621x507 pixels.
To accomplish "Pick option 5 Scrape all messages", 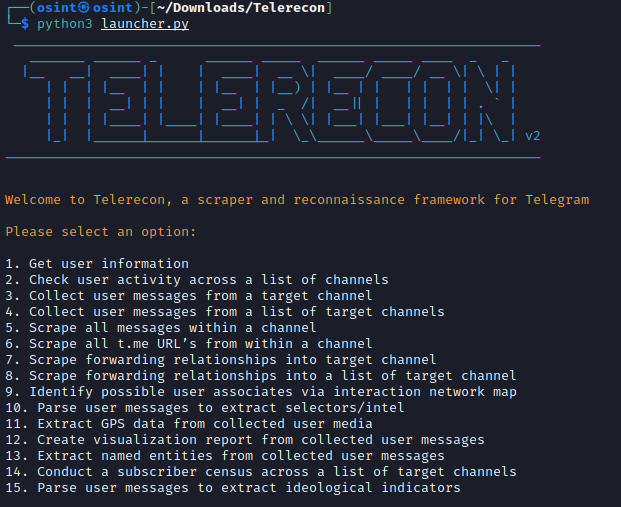I will 160,328.
